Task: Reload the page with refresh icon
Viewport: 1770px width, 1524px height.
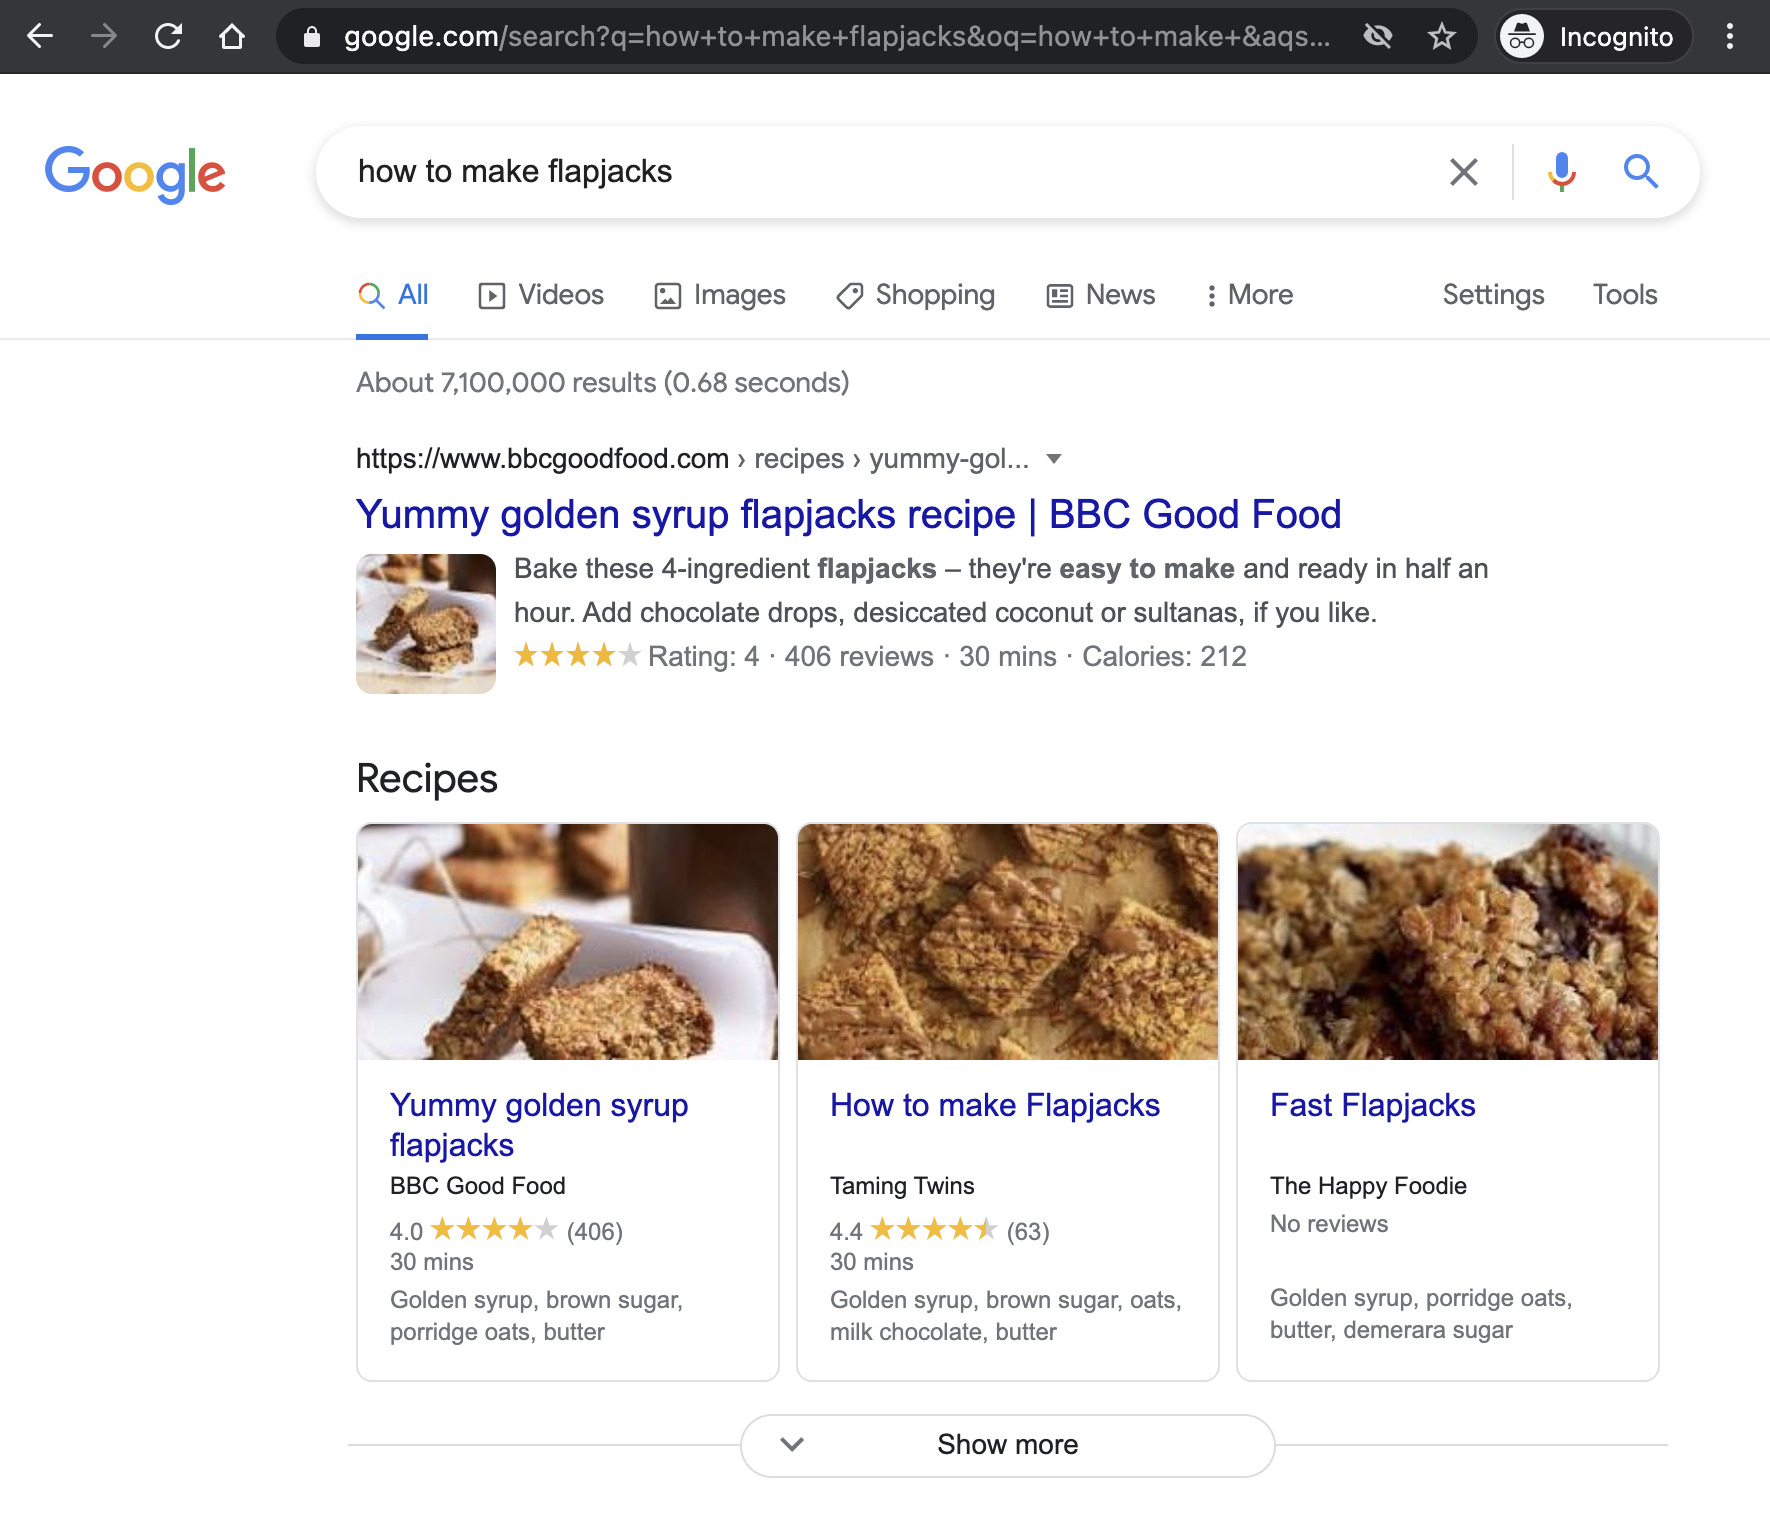Action: (168, 37)
